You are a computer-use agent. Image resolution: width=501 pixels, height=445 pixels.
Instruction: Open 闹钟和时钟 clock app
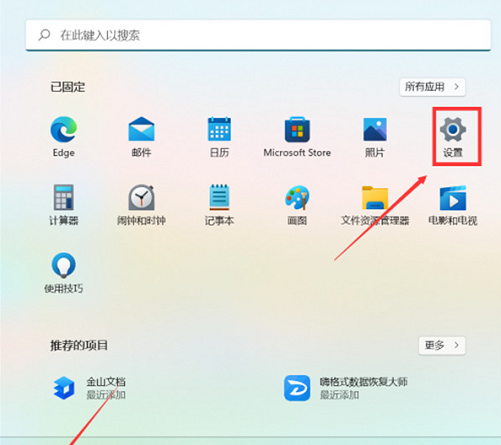tap(141, 205)
